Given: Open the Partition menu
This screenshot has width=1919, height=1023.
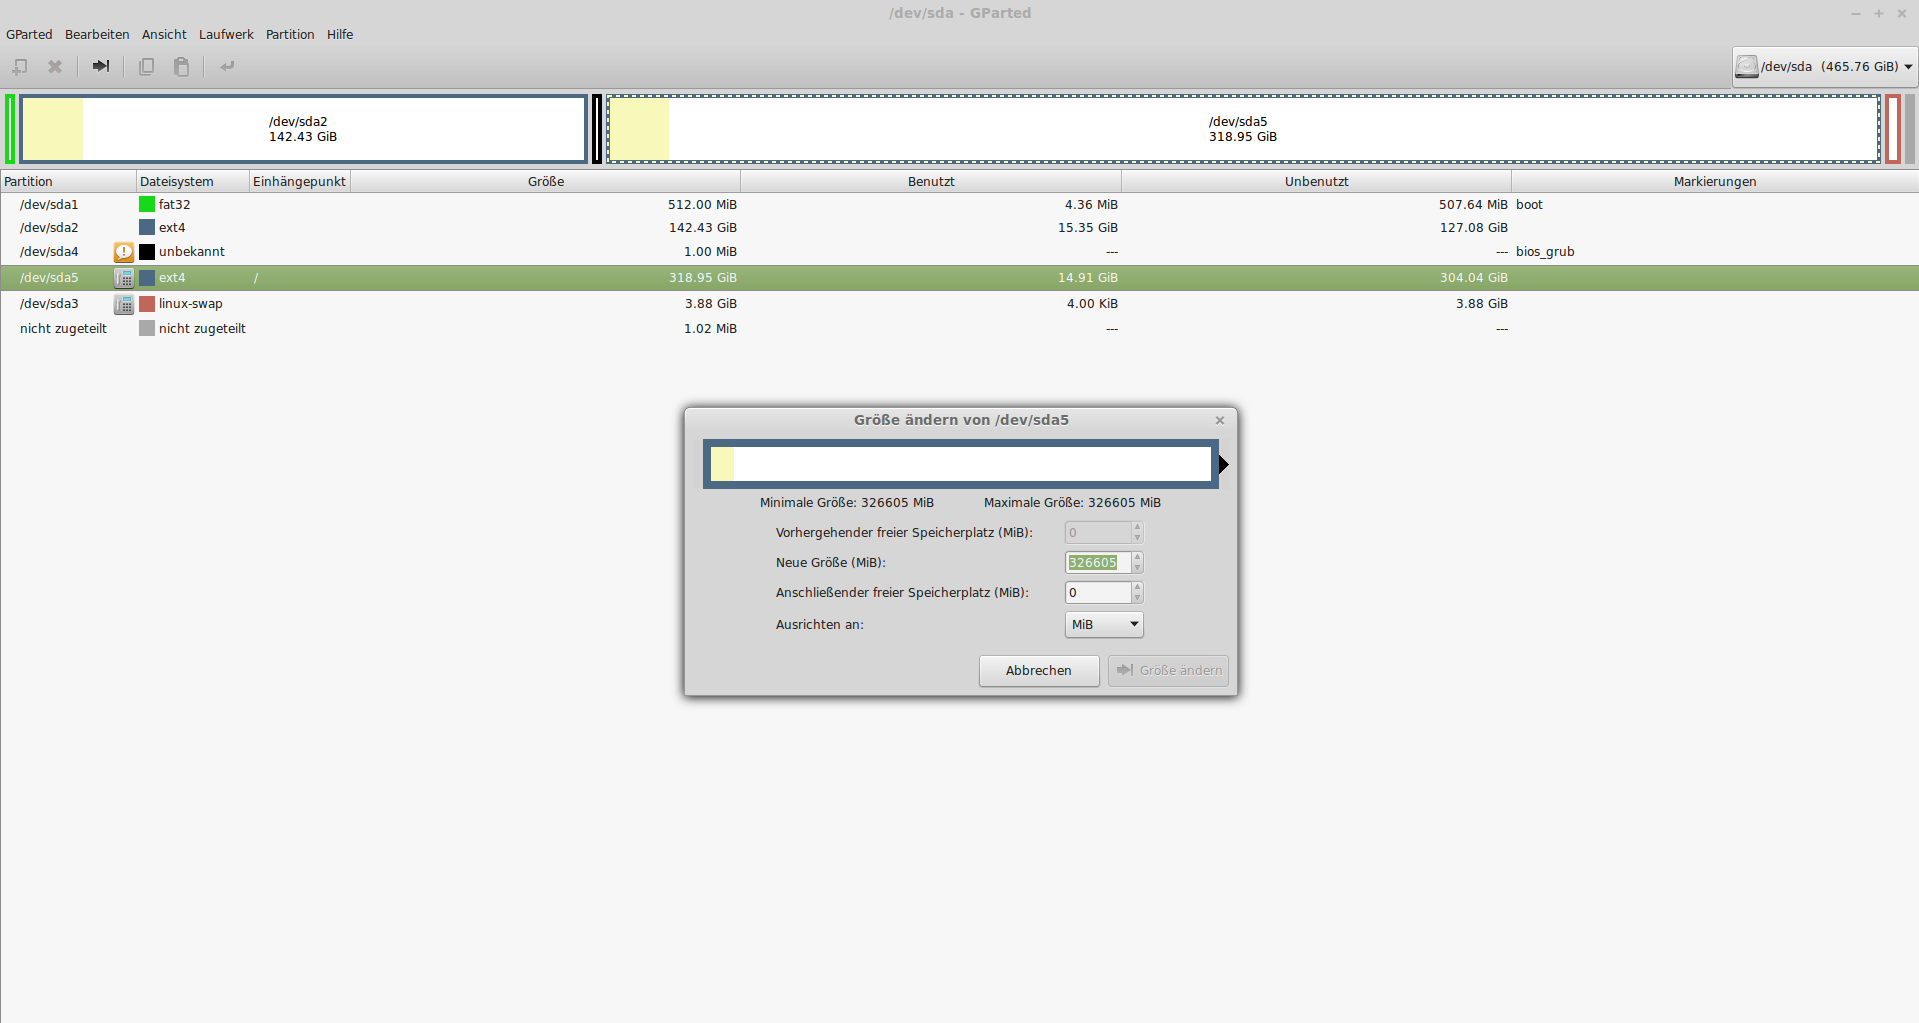Looking at the screenshot, I should tap(290, 34).
